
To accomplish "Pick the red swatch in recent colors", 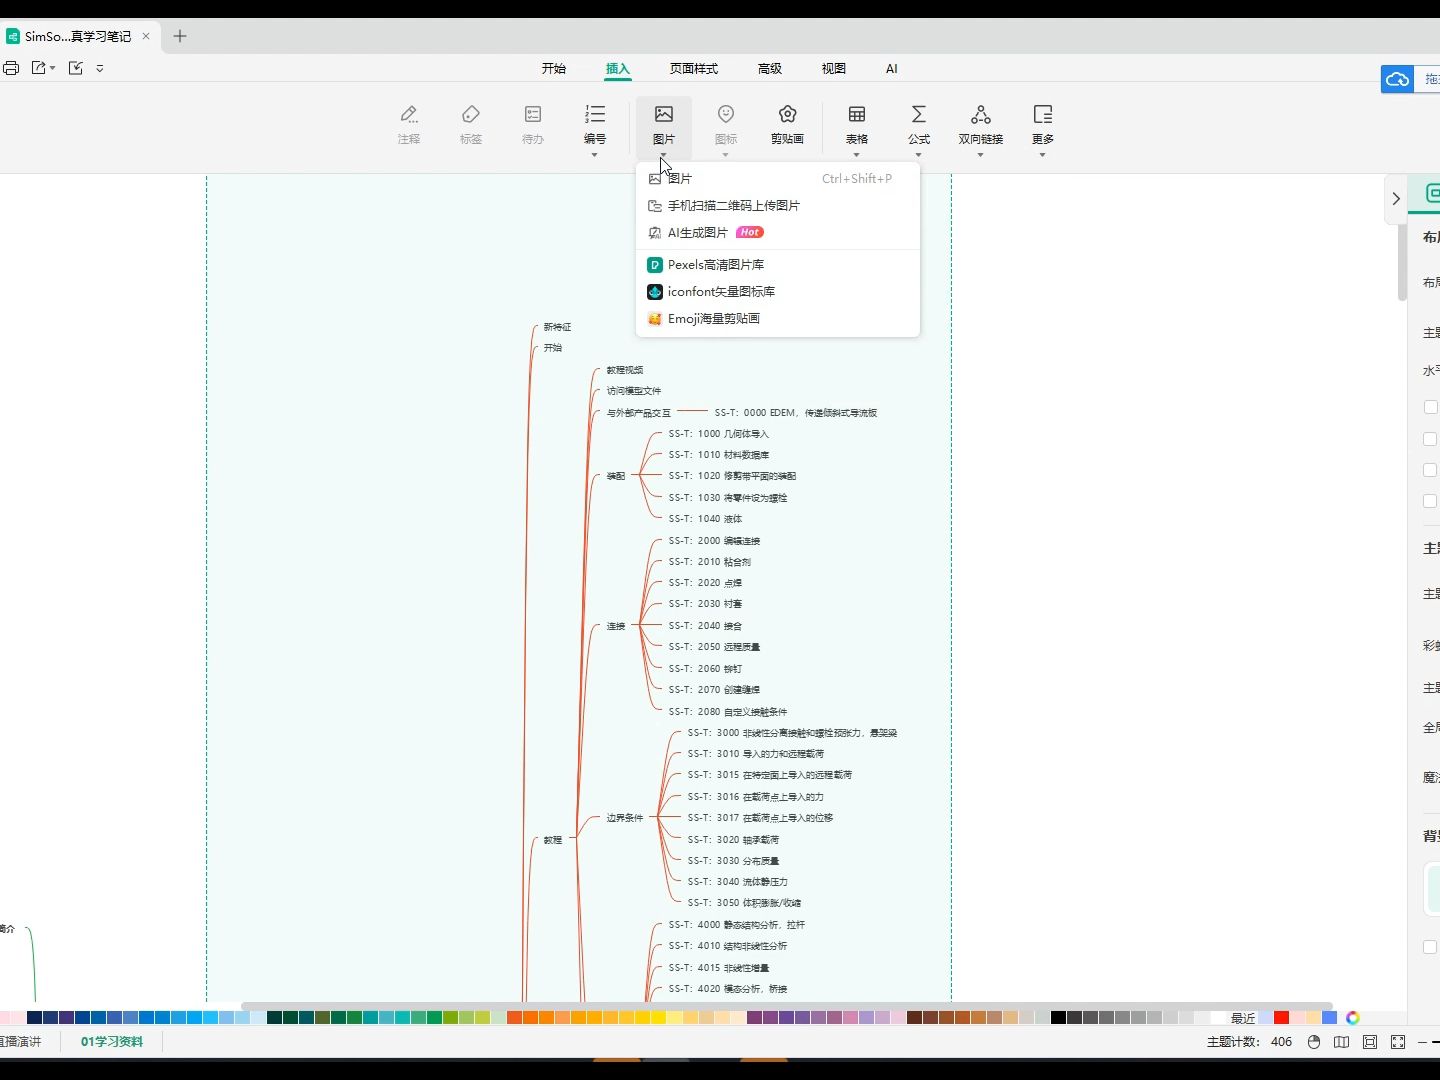I will coord(1281,1018).
